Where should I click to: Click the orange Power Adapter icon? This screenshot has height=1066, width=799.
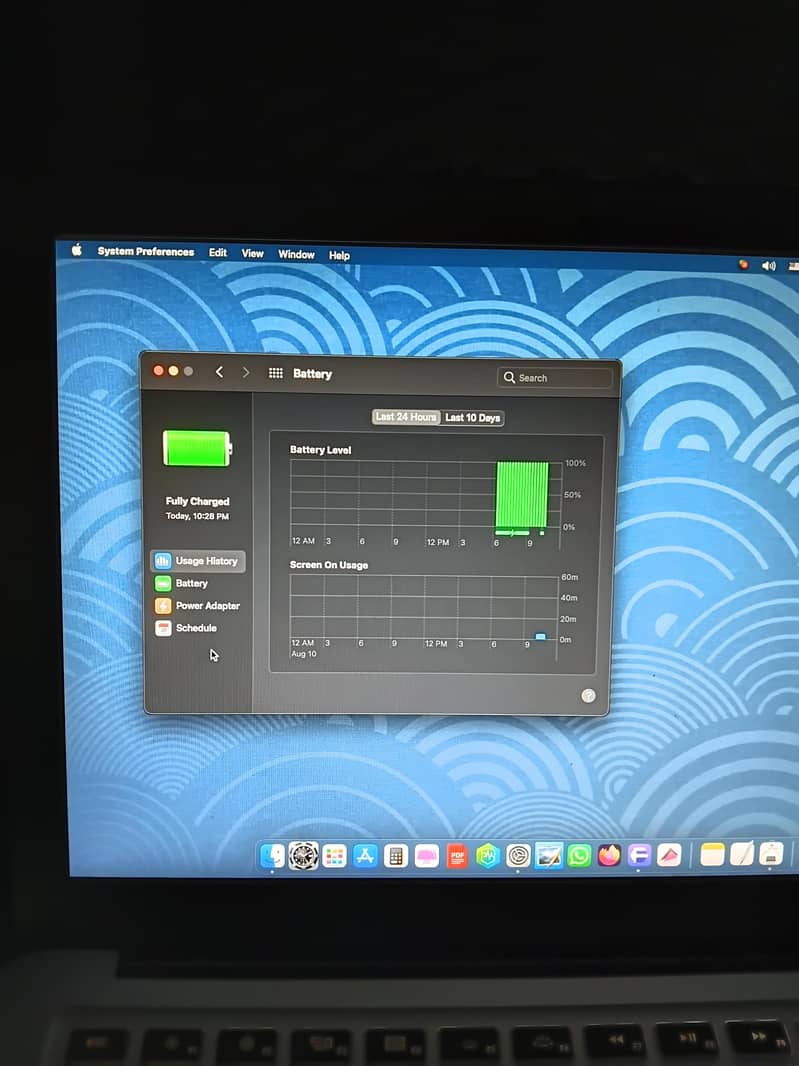tap(163, 606)
